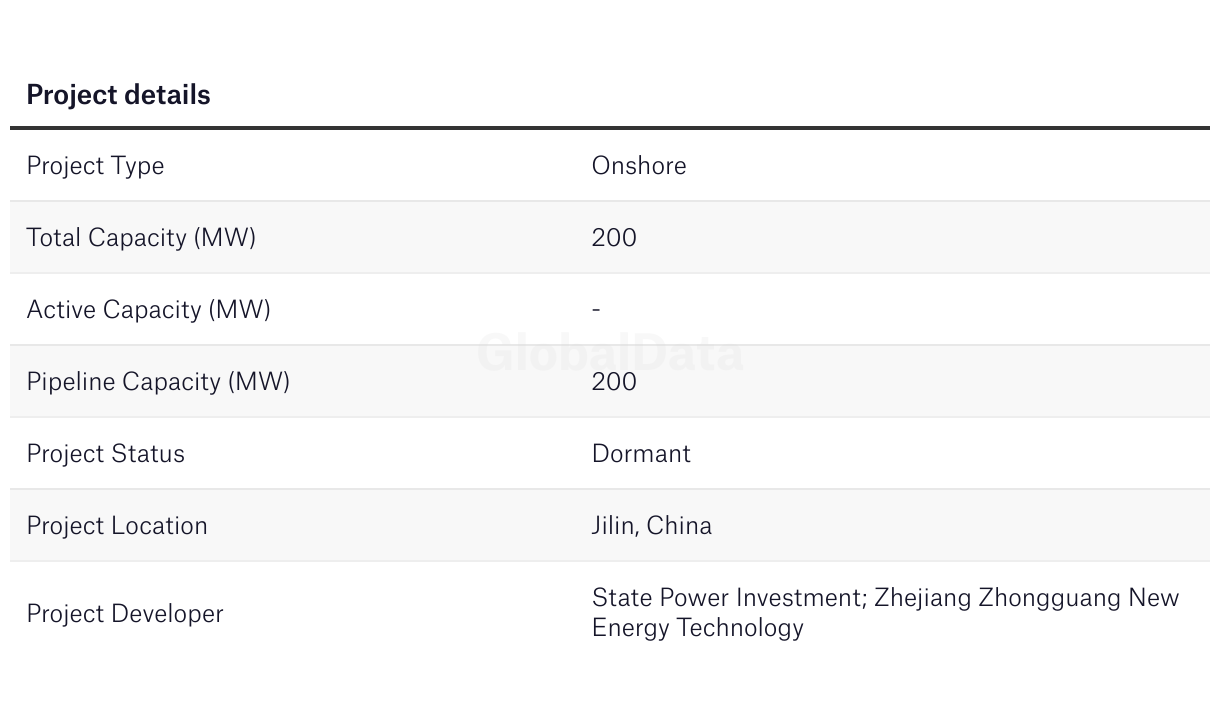The height and width of the screenshot is (704, 1220).
Task: Select the Project Location label
Action: point(117,526)
